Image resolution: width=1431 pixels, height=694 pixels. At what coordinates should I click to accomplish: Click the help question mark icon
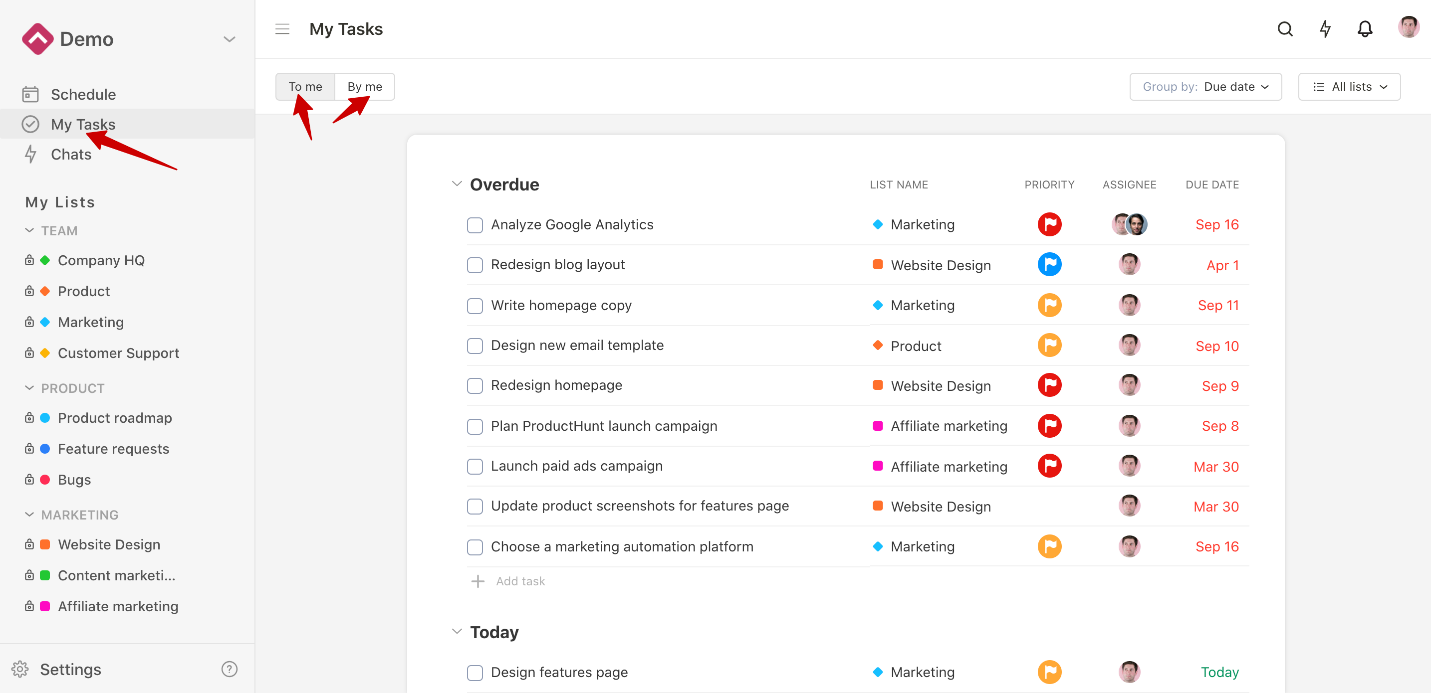230,669
